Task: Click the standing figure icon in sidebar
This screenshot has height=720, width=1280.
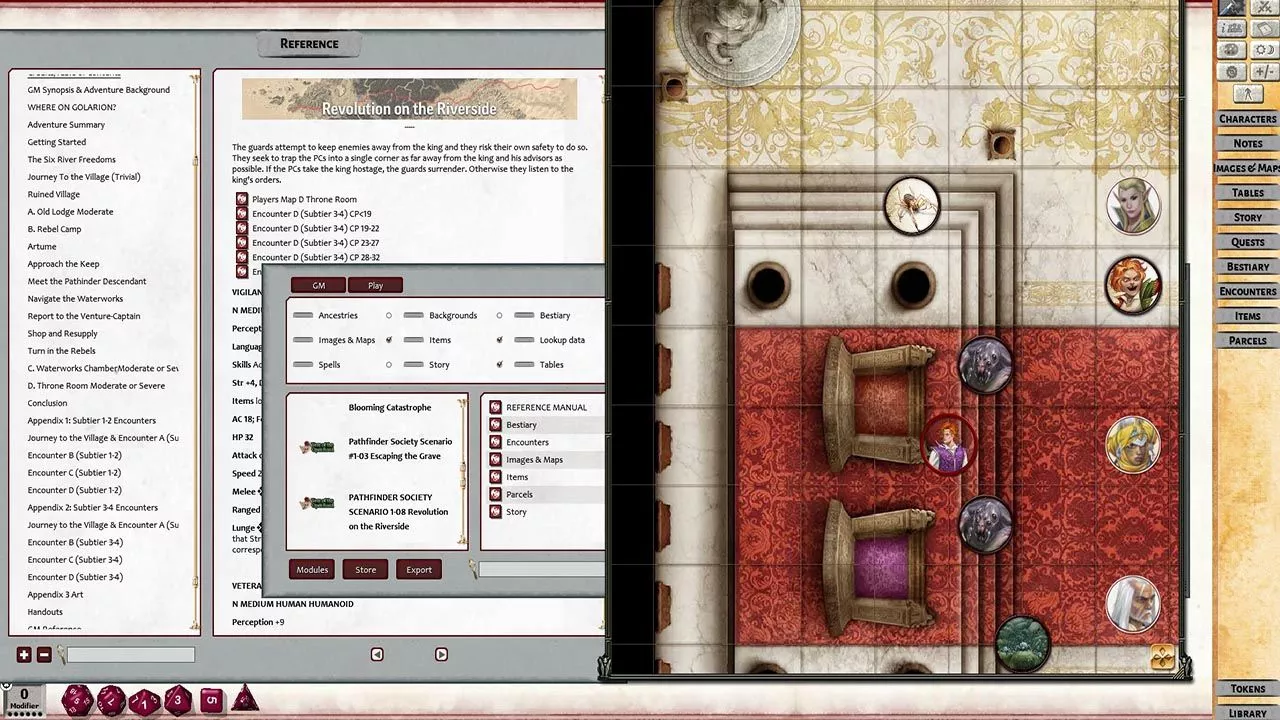Action: 1247,94
